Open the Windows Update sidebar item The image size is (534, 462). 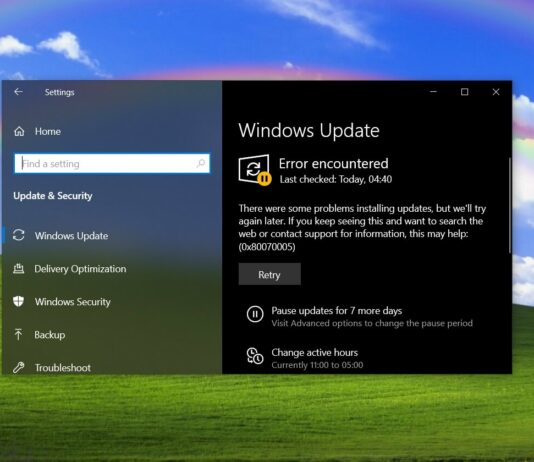[71, 236]
